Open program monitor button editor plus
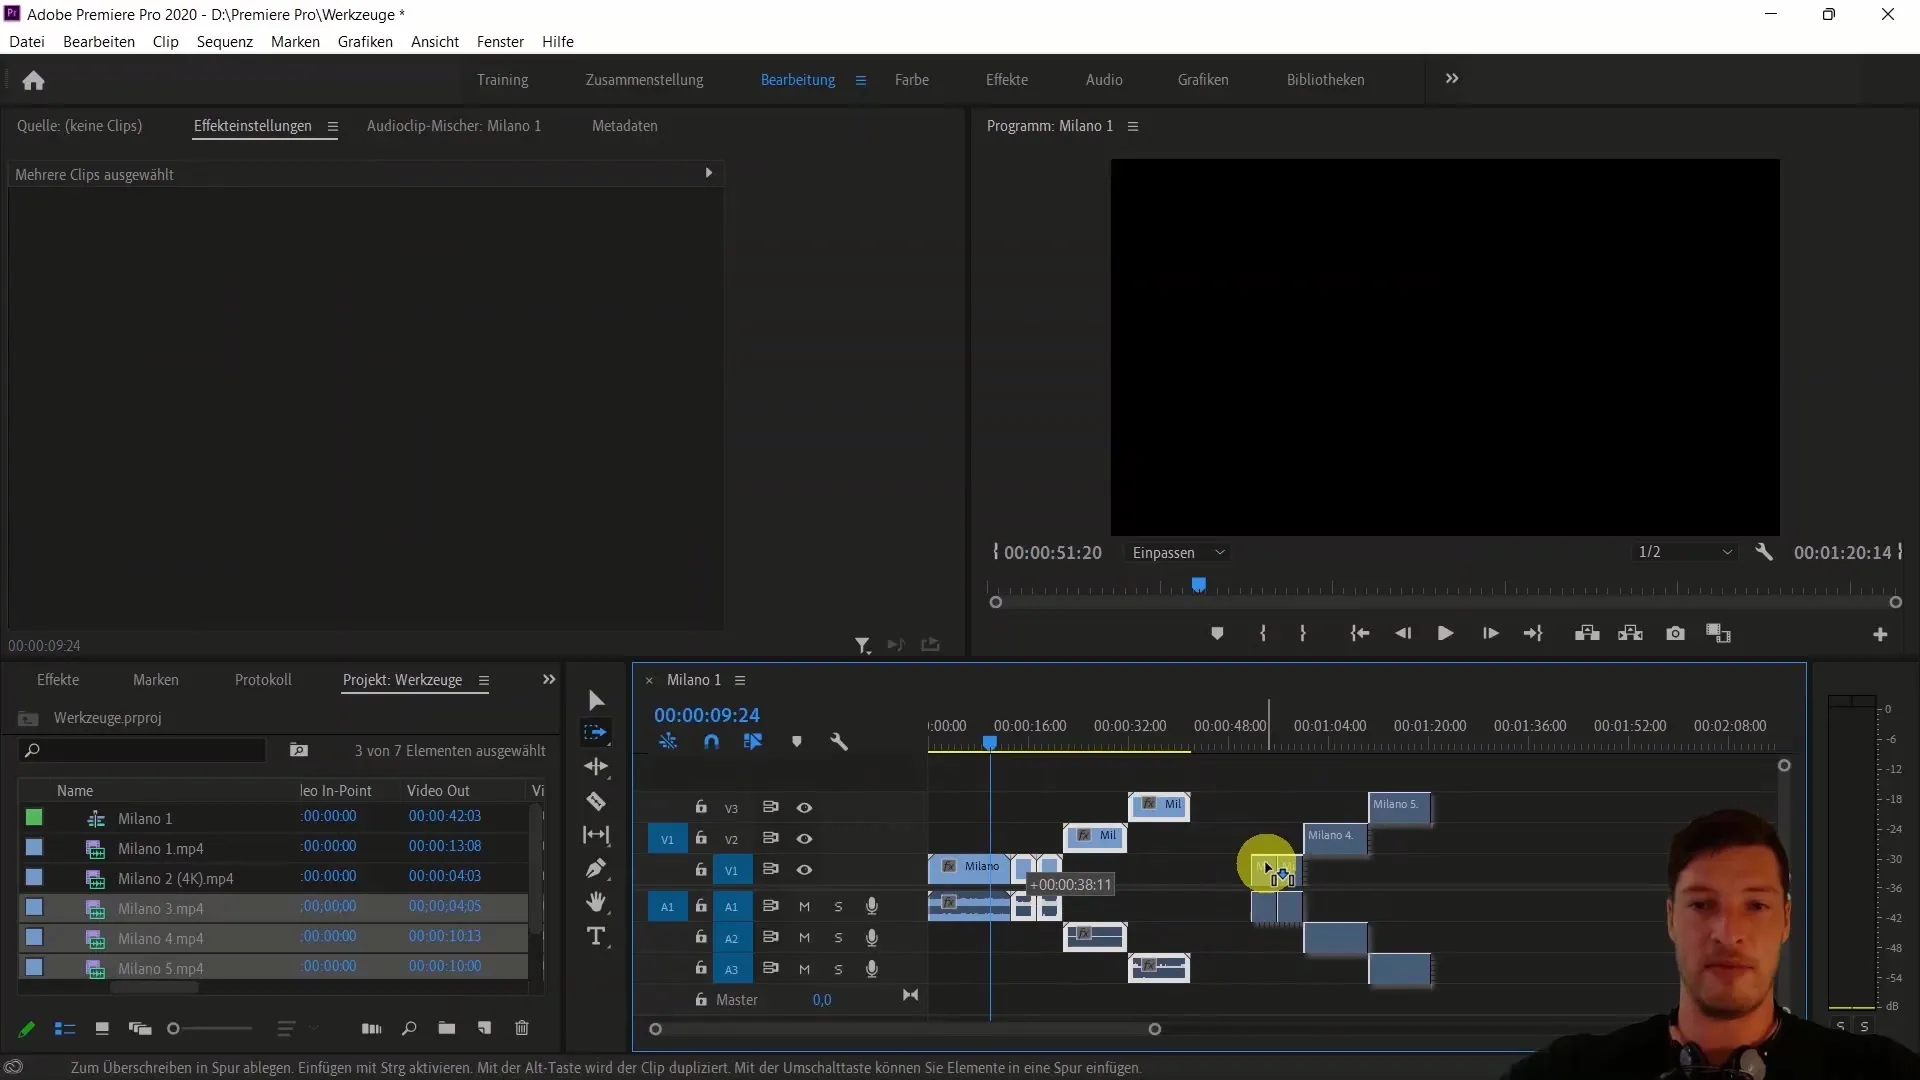This screenshot has height=1080, width=1920. pyautogui.click(x=1880, y=635)
